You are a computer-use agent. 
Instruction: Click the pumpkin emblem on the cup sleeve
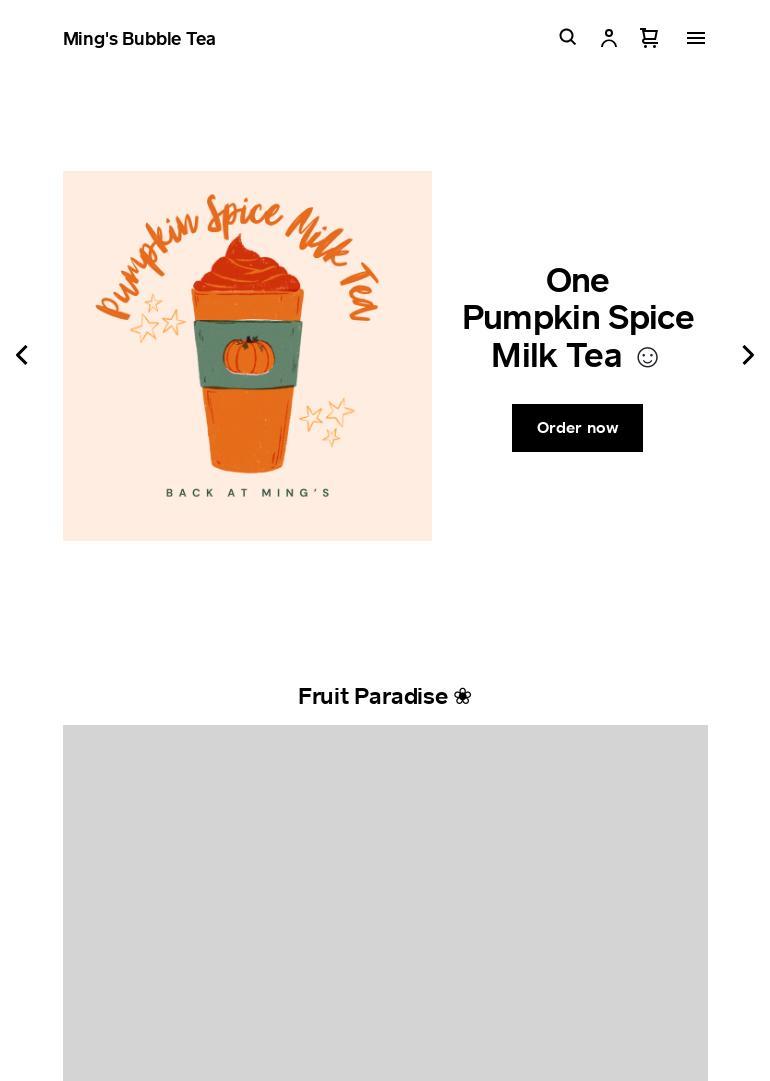[x=248, y=355]
